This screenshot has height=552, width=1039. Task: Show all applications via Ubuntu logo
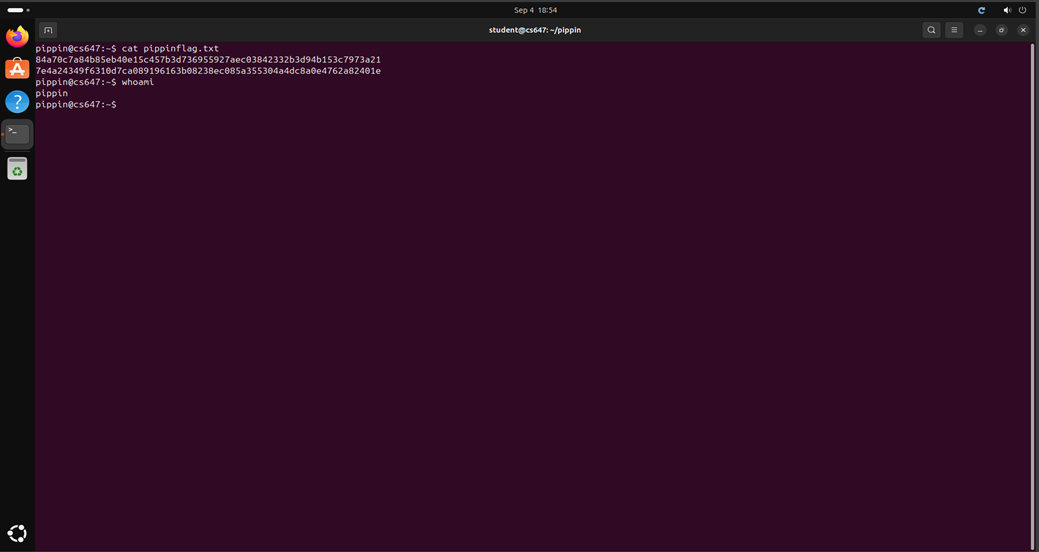(x=17, y=533)
